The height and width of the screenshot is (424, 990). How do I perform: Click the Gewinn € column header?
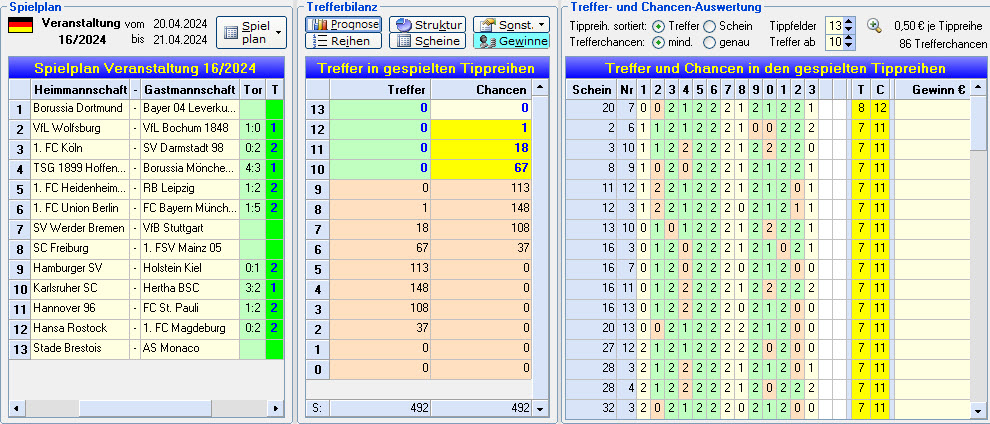(x=932, y=90)
